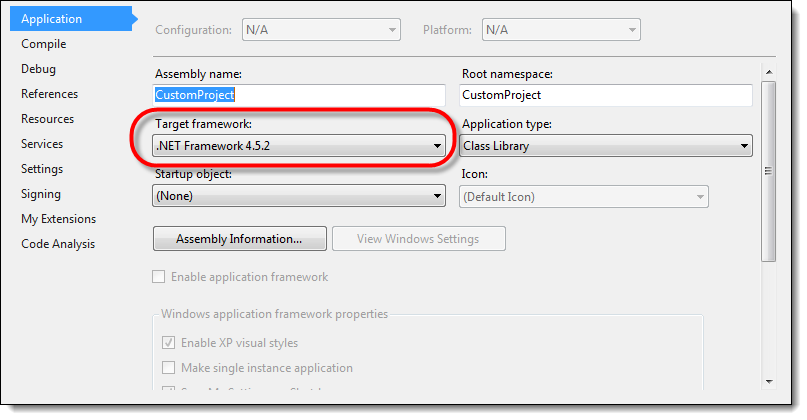Toggle Enable application framework checkbox
The image size is (807, 420).
(159, 277)
